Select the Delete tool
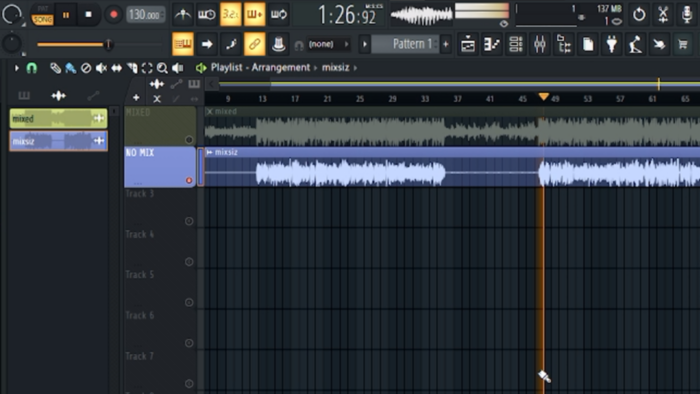This screenshot has width=700, height=394. coord(86,68)
